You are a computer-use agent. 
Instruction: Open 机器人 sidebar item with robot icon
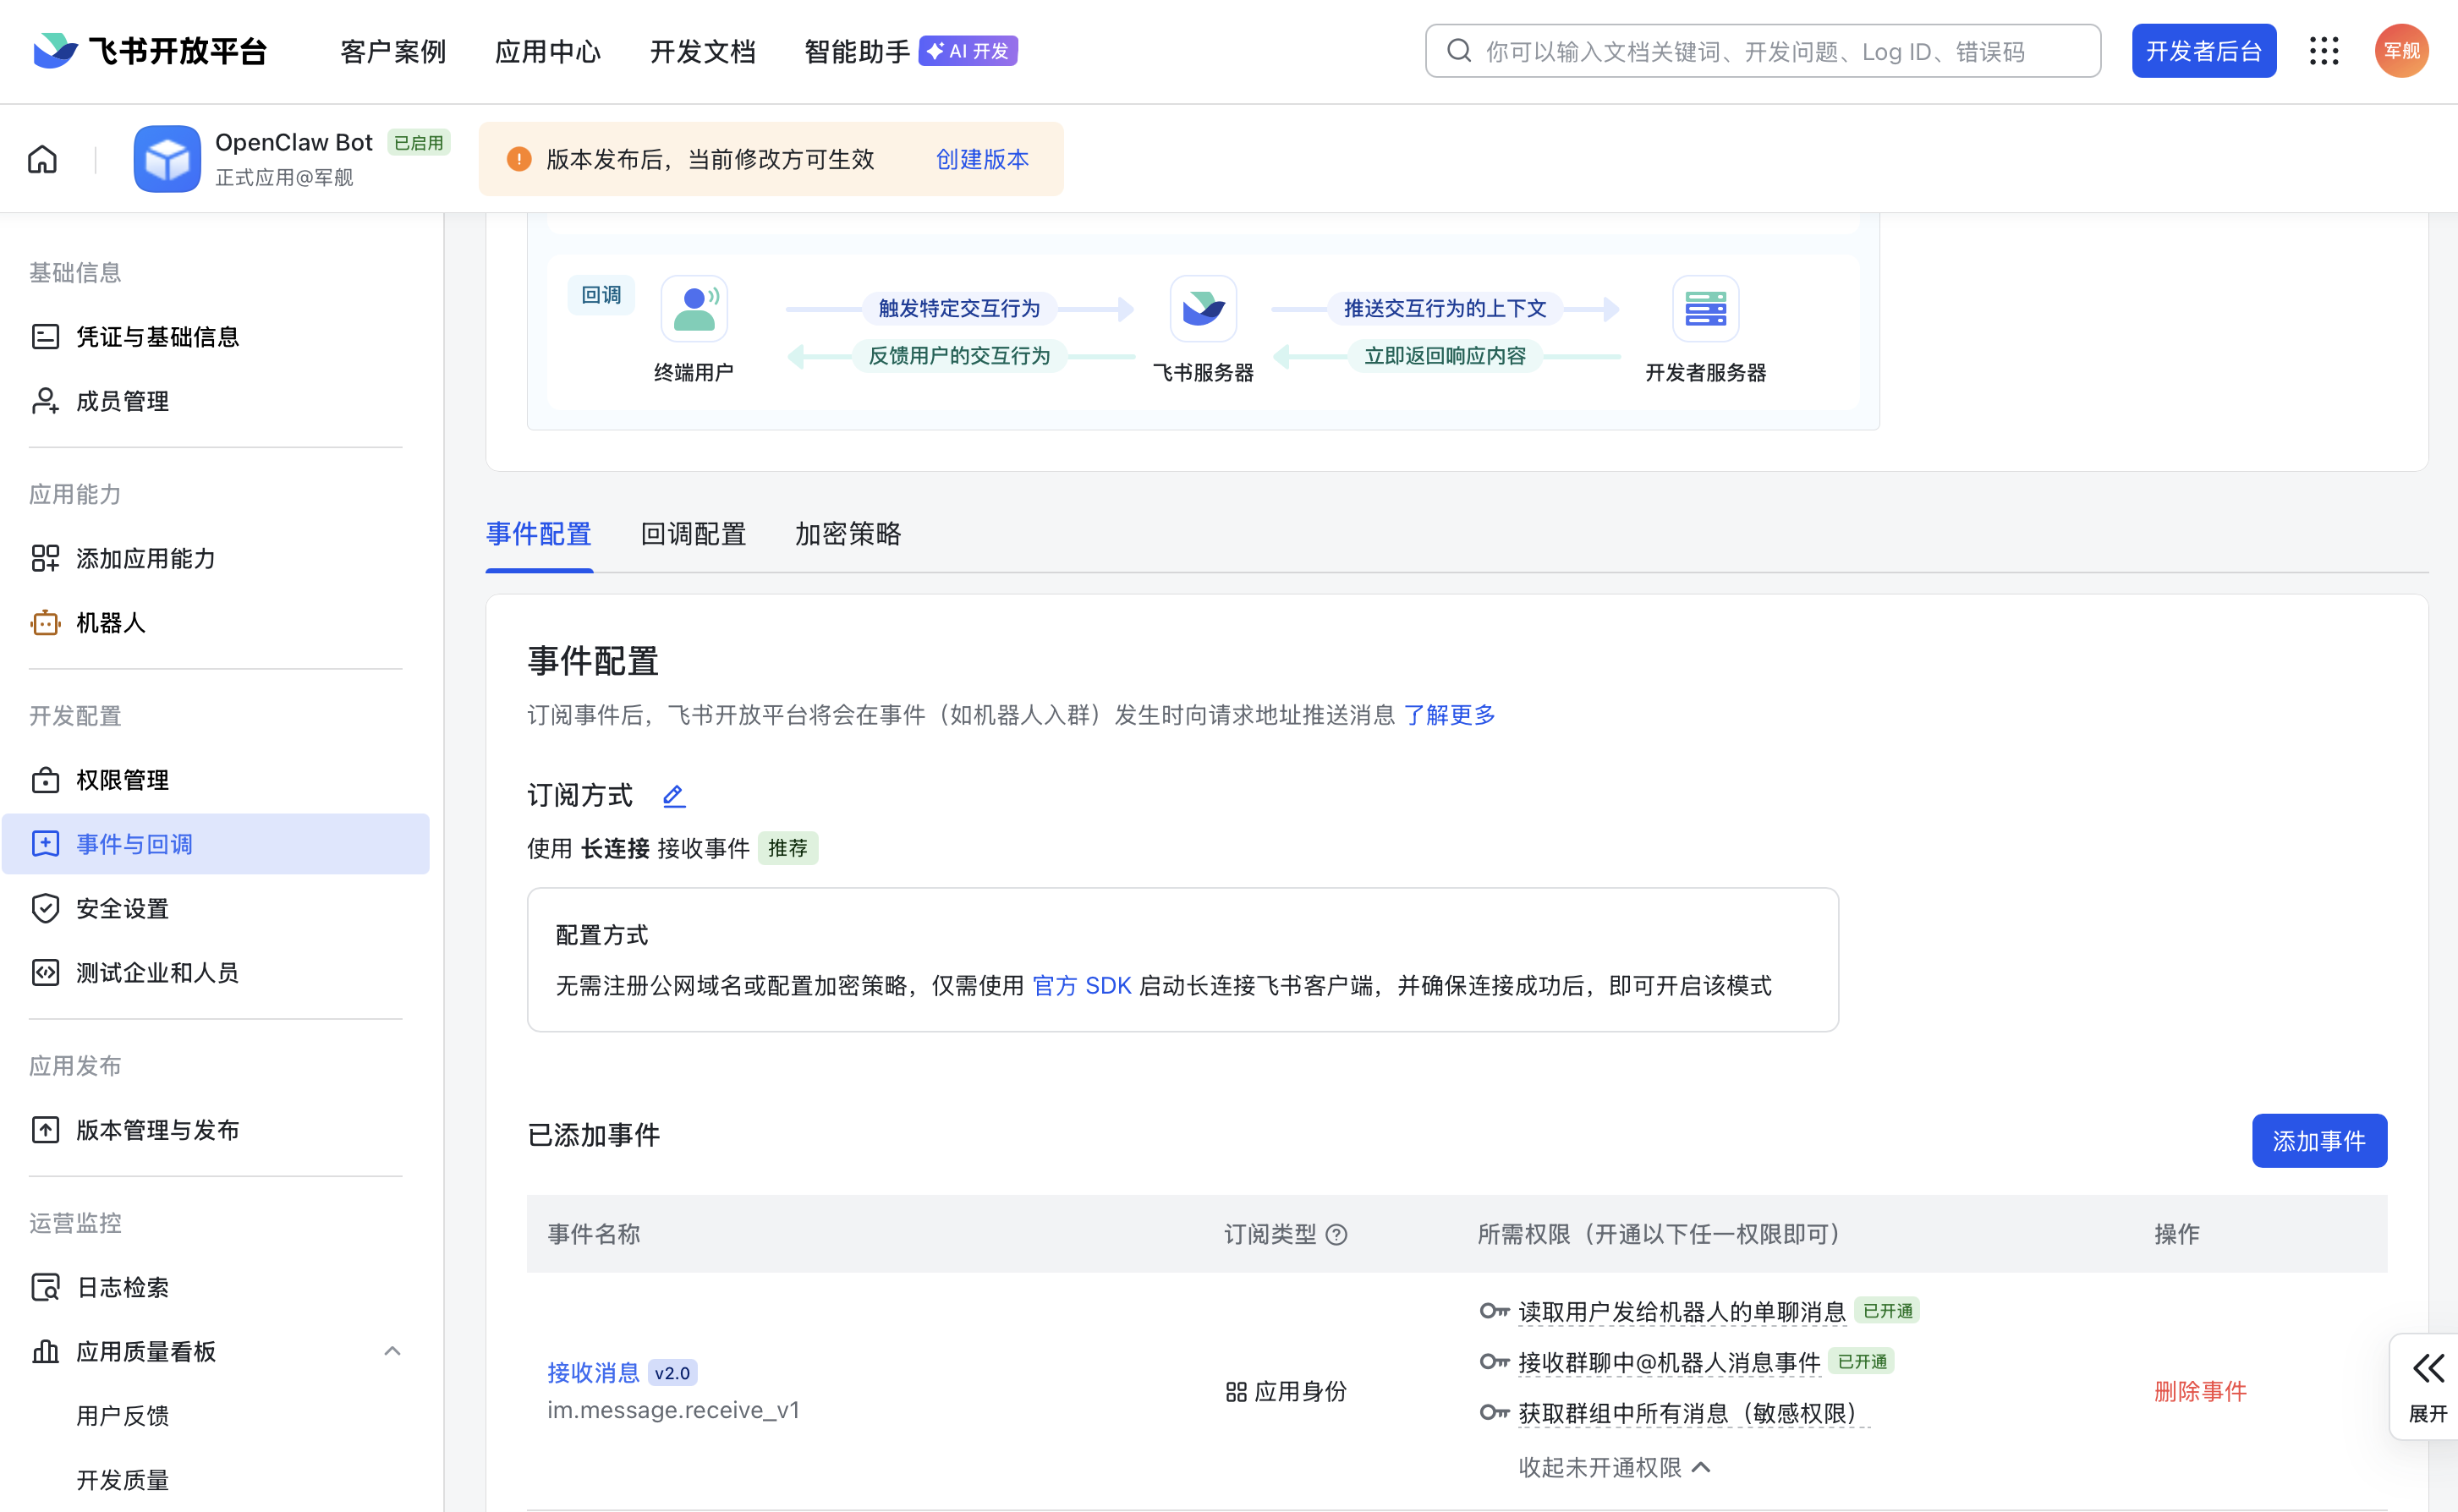click(x=110, y=623)
